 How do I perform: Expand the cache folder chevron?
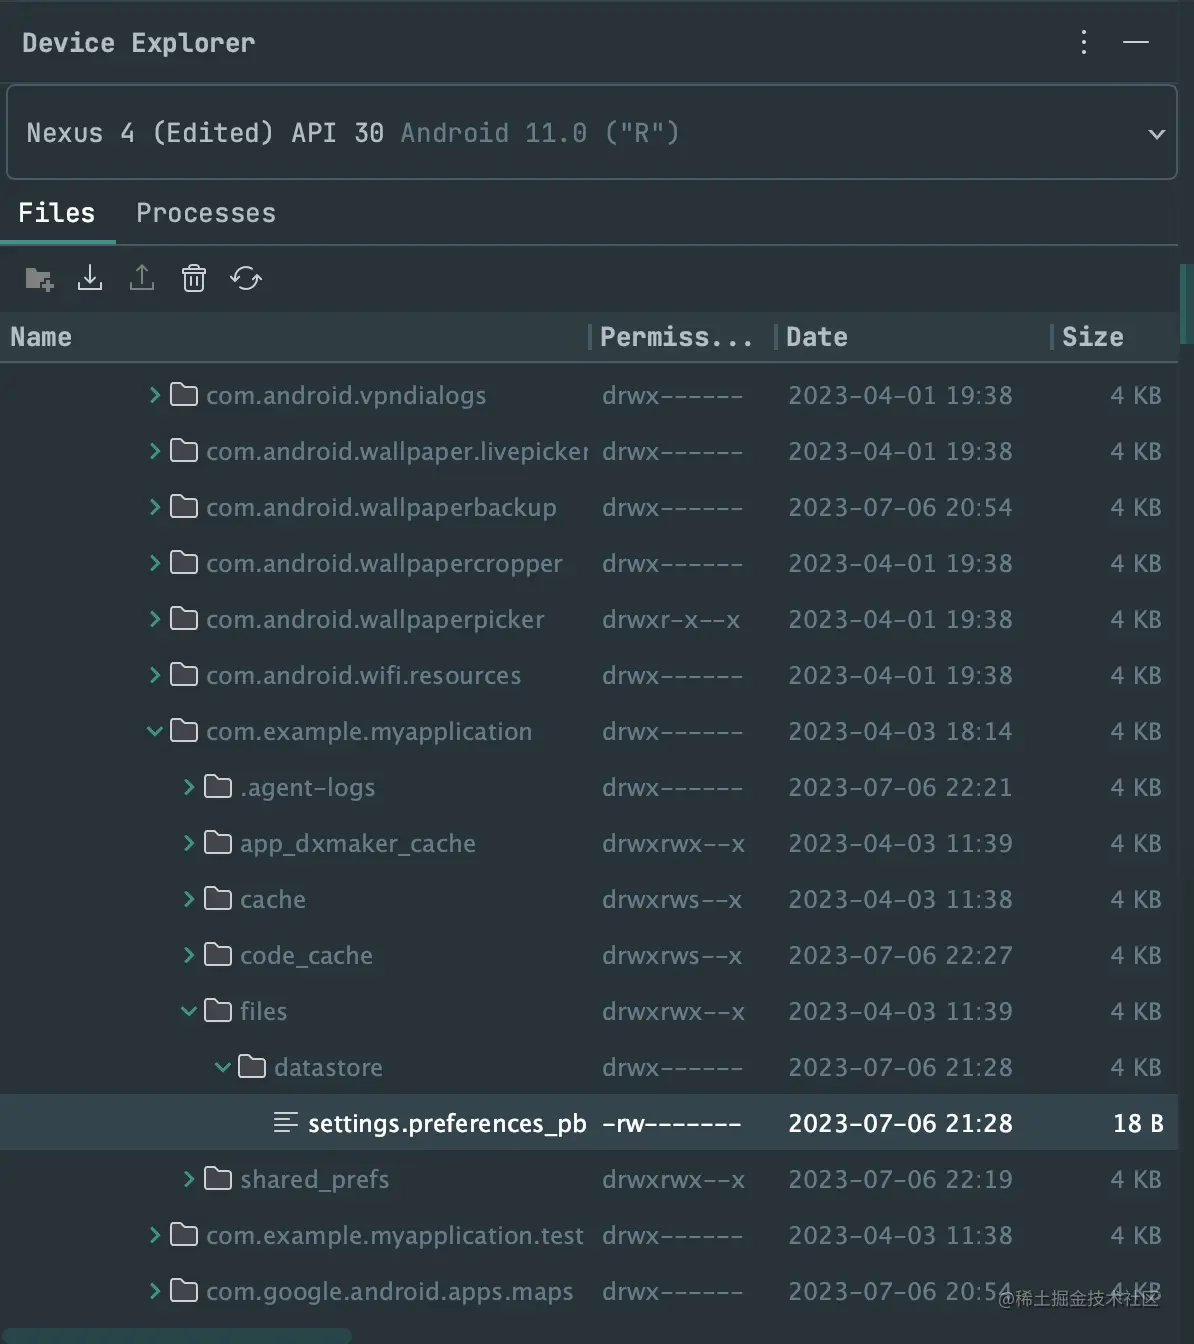[x=189, y=899]
